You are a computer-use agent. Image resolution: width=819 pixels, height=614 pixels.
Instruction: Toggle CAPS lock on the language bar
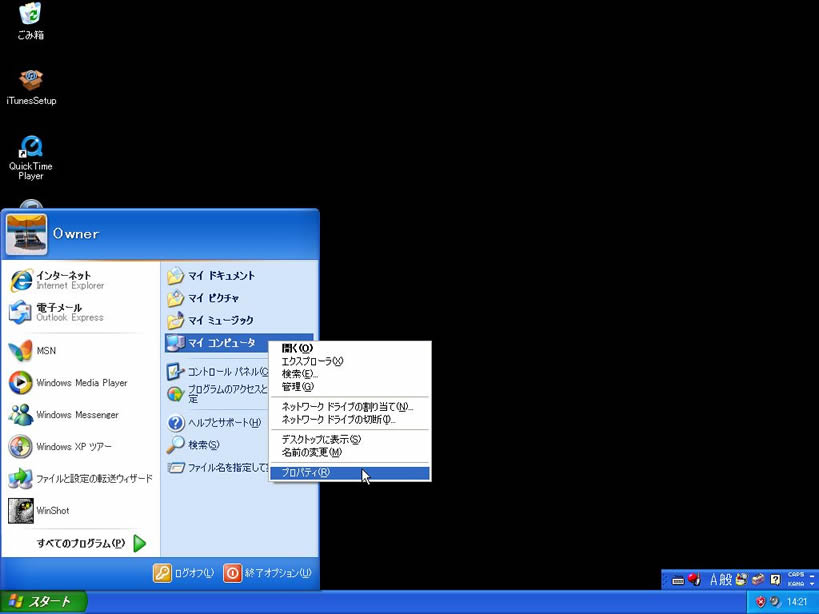point(796,575)
